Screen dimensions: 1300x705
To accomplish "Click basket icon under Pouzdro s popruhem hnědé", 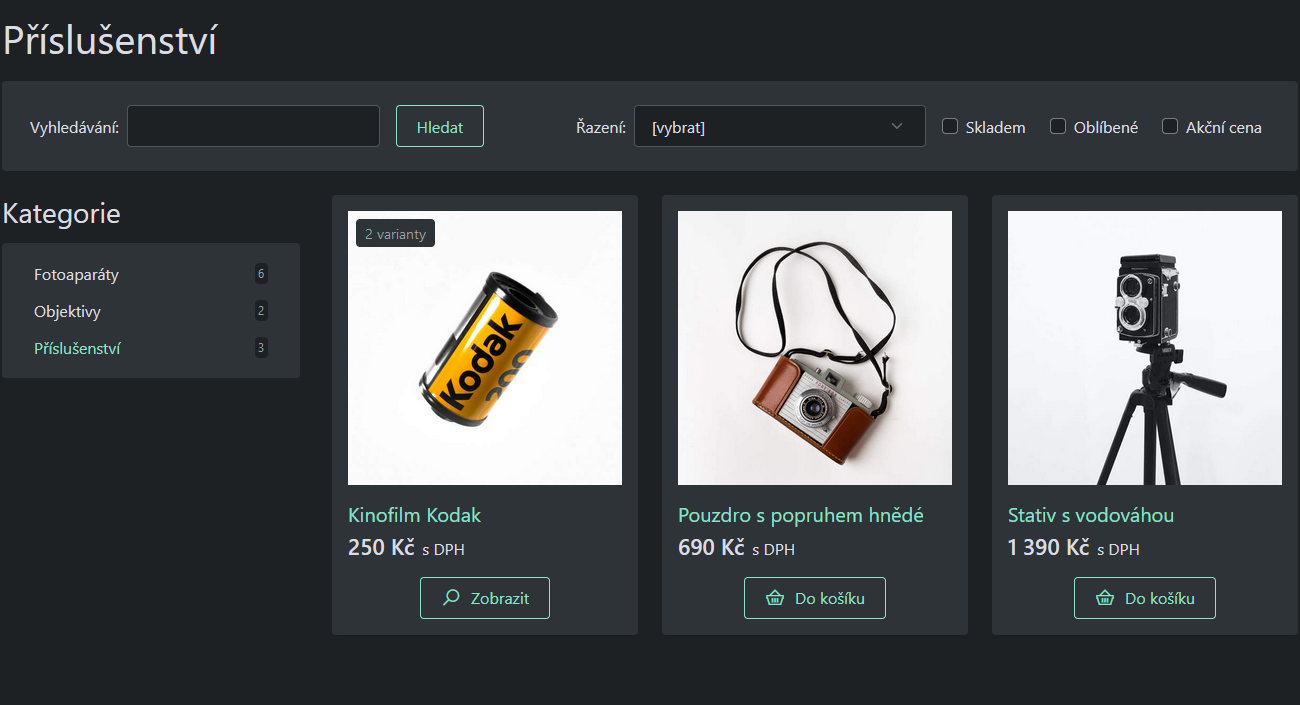I will pos(774,598).
